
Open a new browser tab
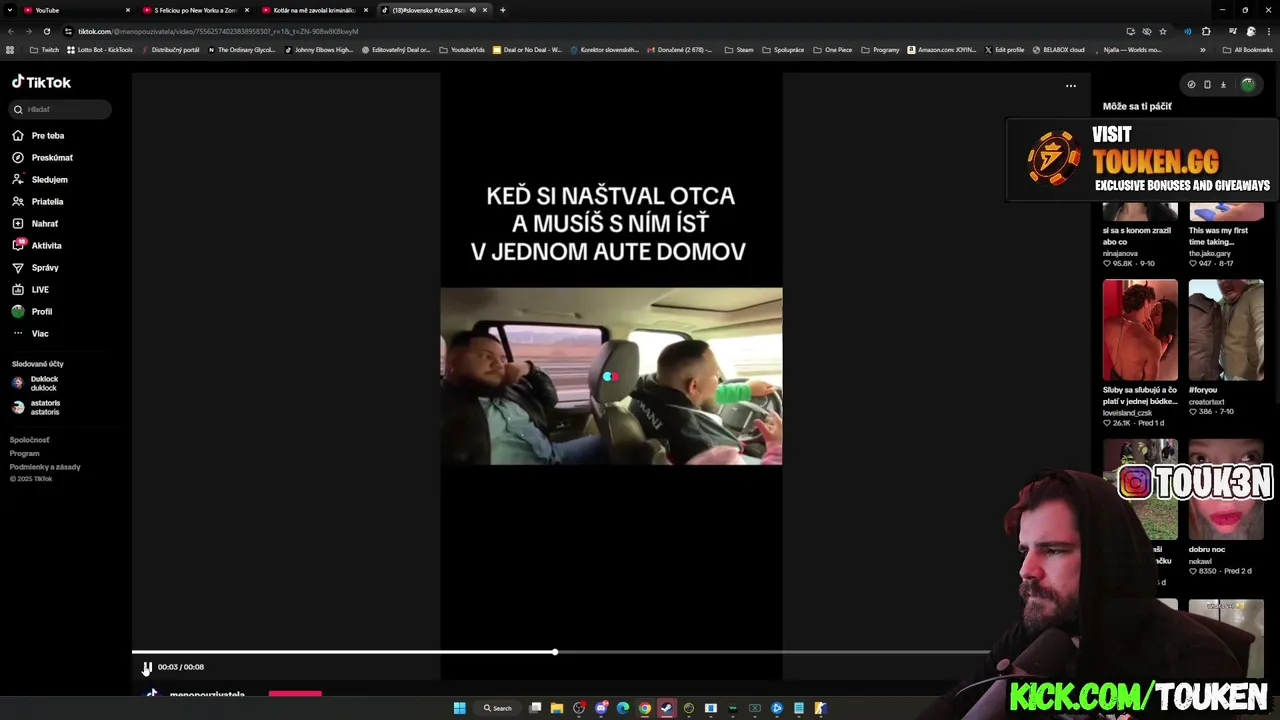point(502,10)
